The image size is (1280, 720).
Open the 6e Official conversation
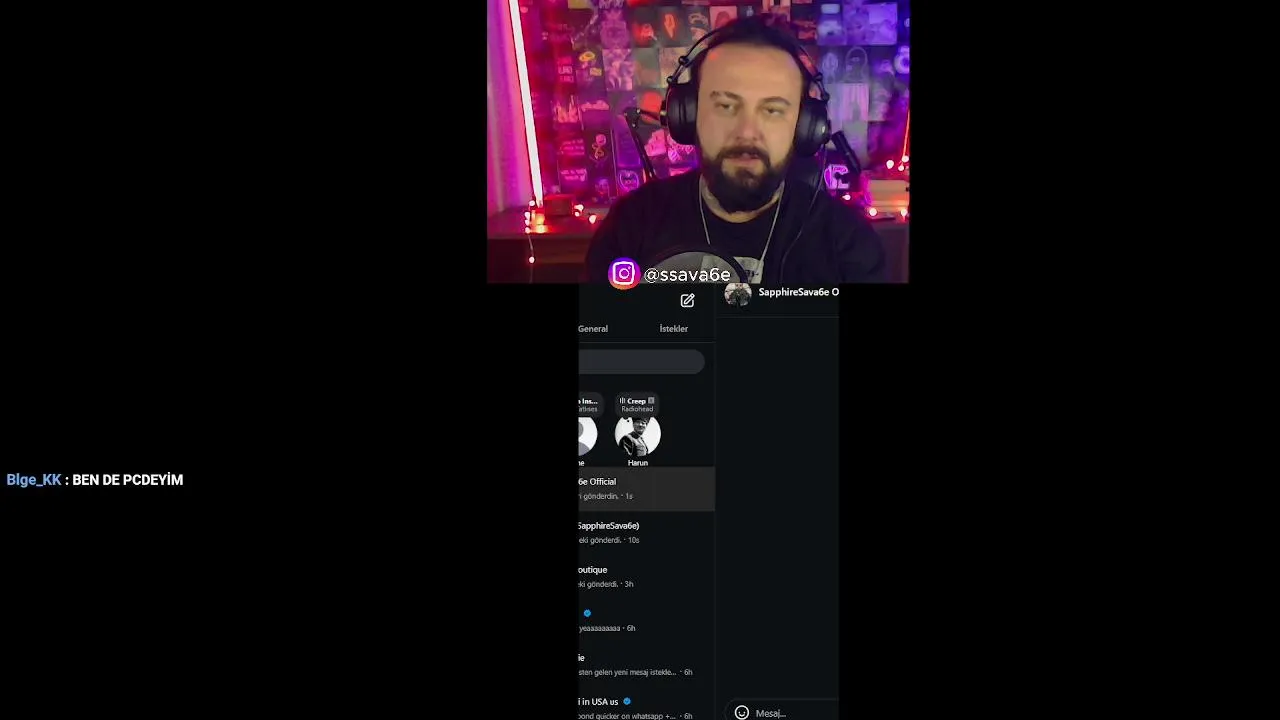click(646, 488)
